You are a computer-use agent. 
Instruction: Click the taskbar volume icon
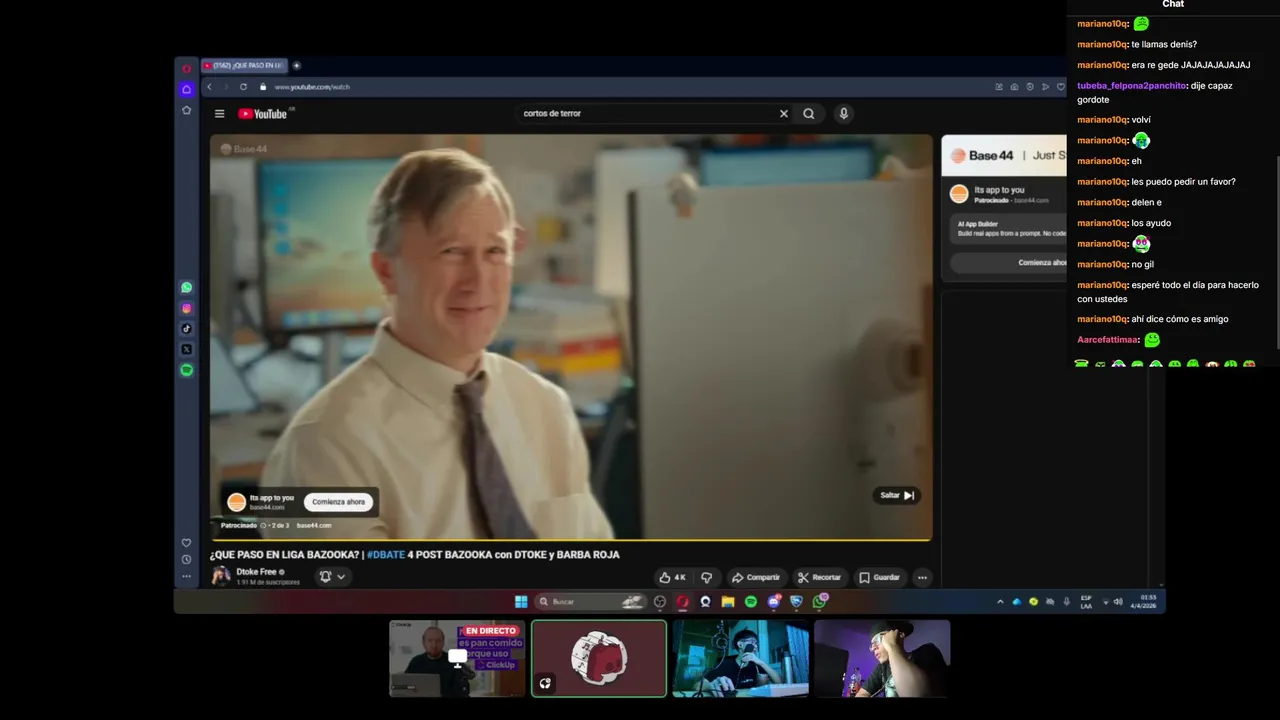[1118, 602]
